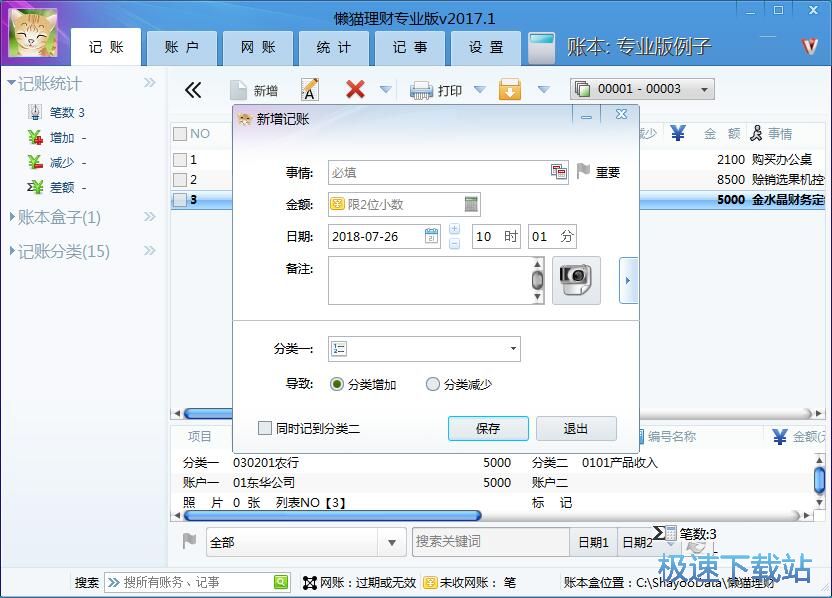832x598 pixels.
Task: Check the row 3 checkbox
Action: coord(180,200)
